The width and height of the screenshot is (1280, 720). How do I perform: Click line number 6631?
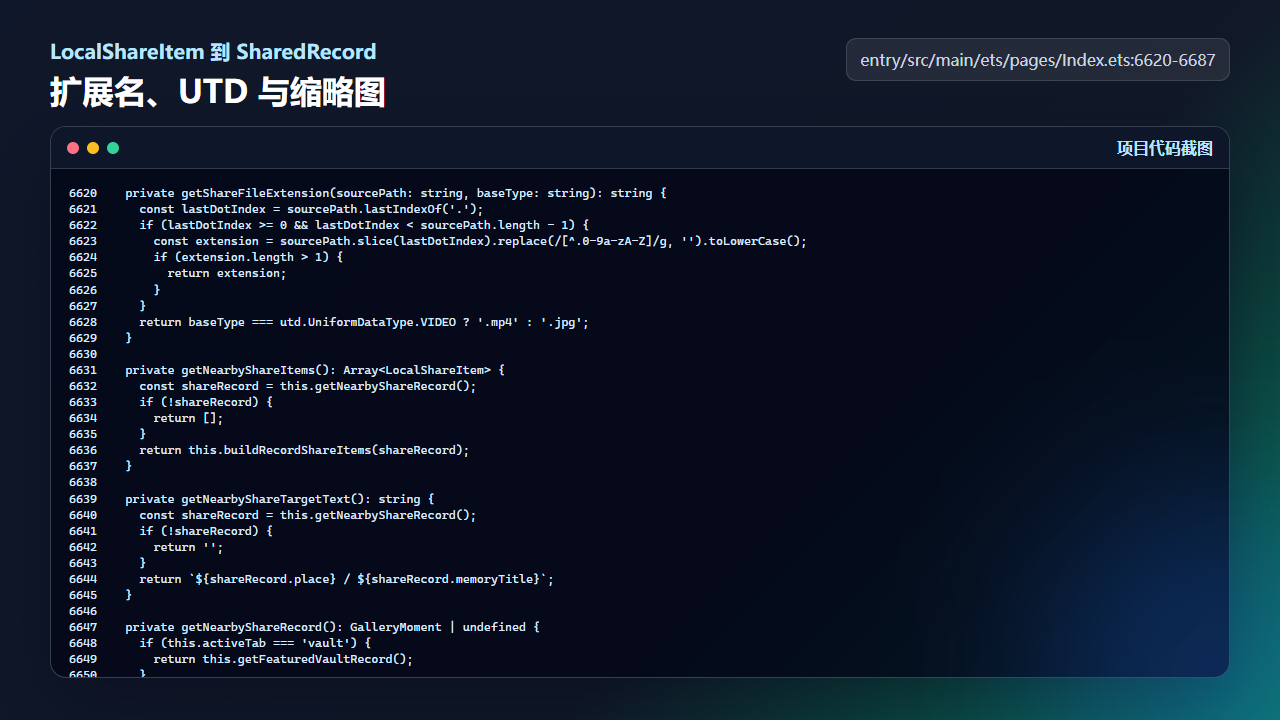[x=83, y=370]
